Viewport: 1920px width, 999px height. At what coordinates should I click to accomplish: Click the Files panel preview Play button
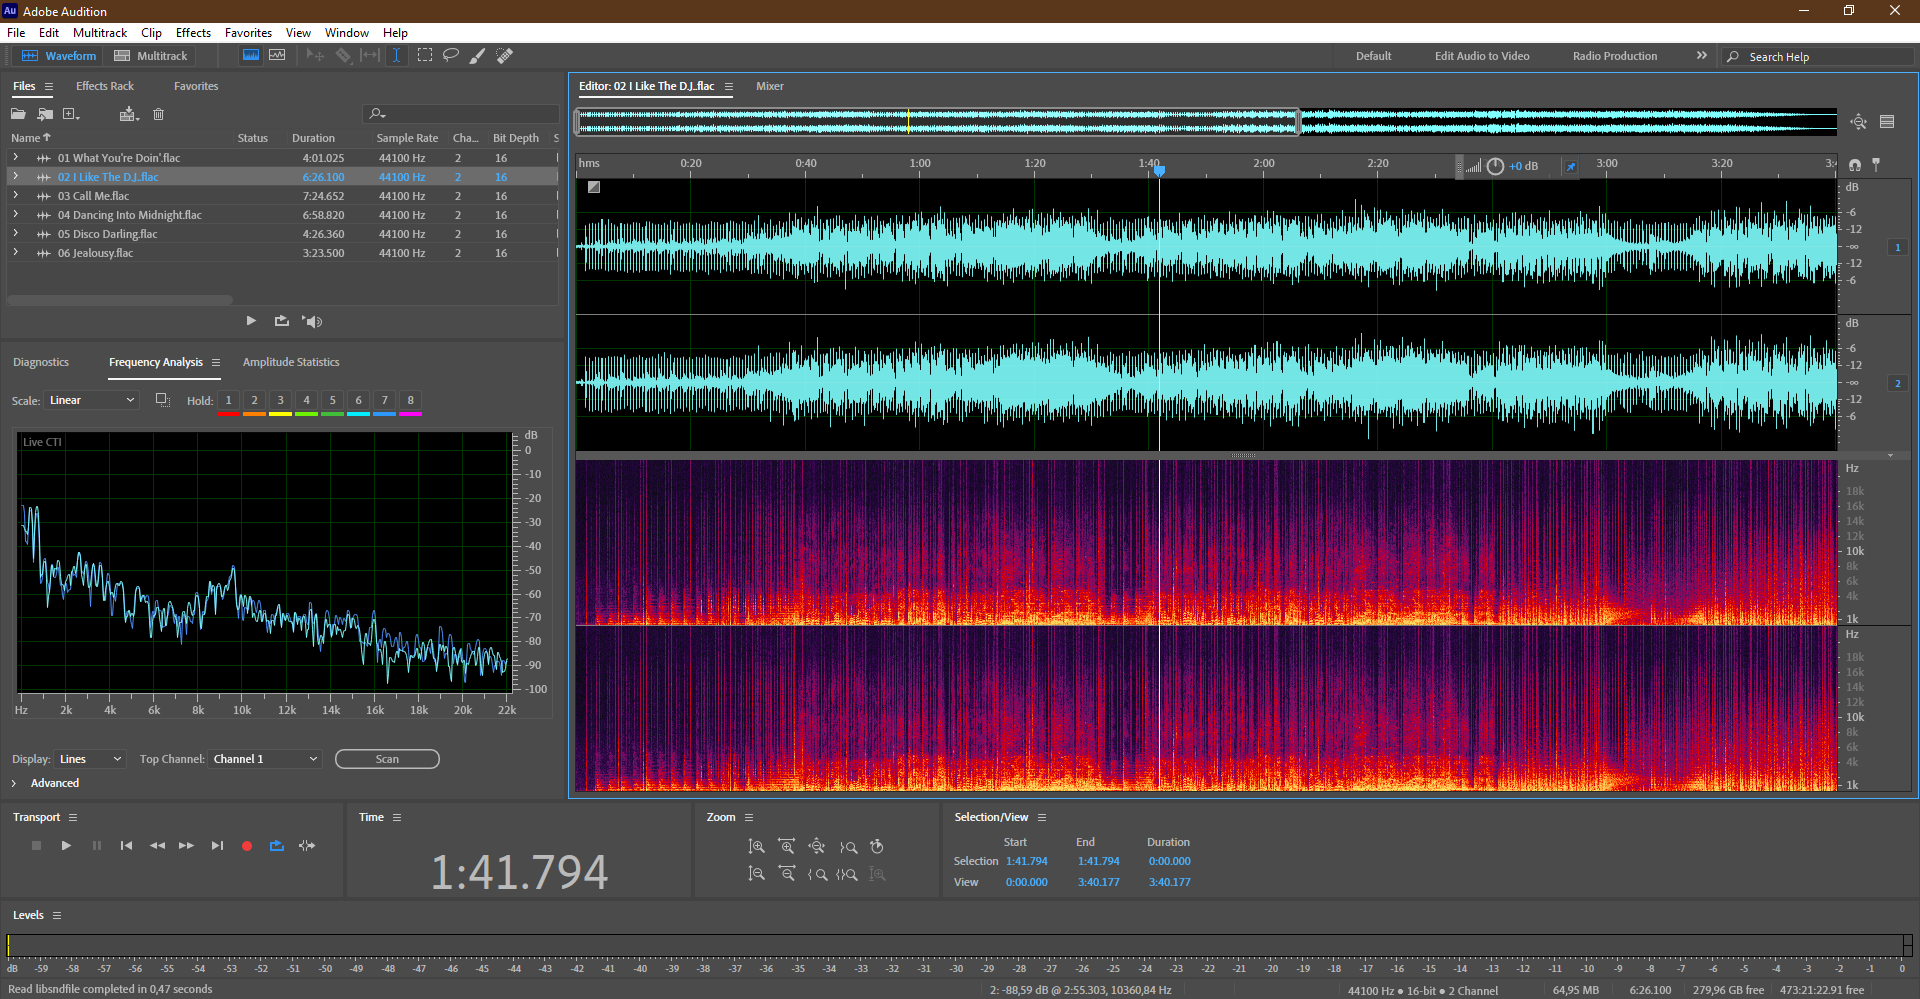251,321
